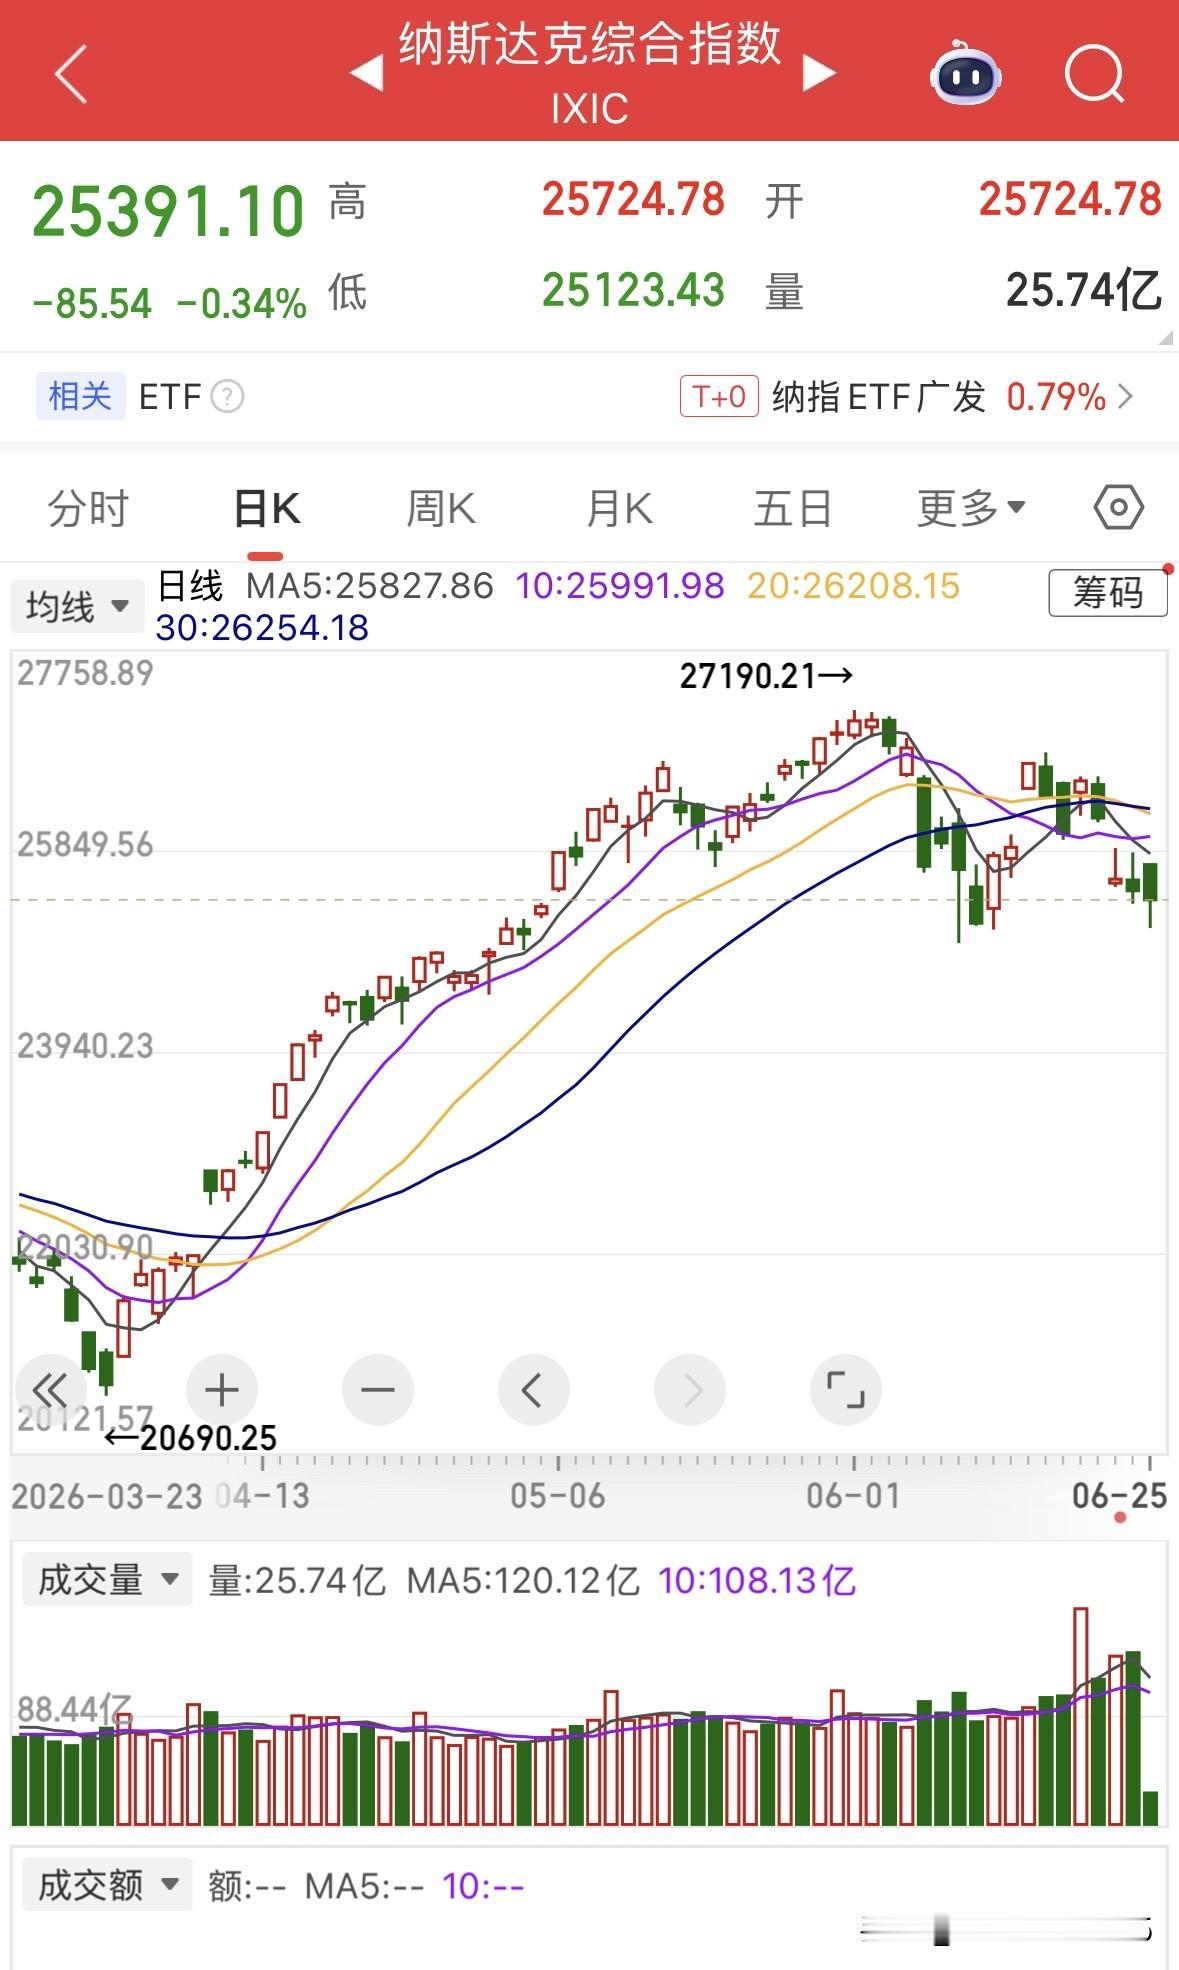Select the 分时 tab

click(88, 509)
